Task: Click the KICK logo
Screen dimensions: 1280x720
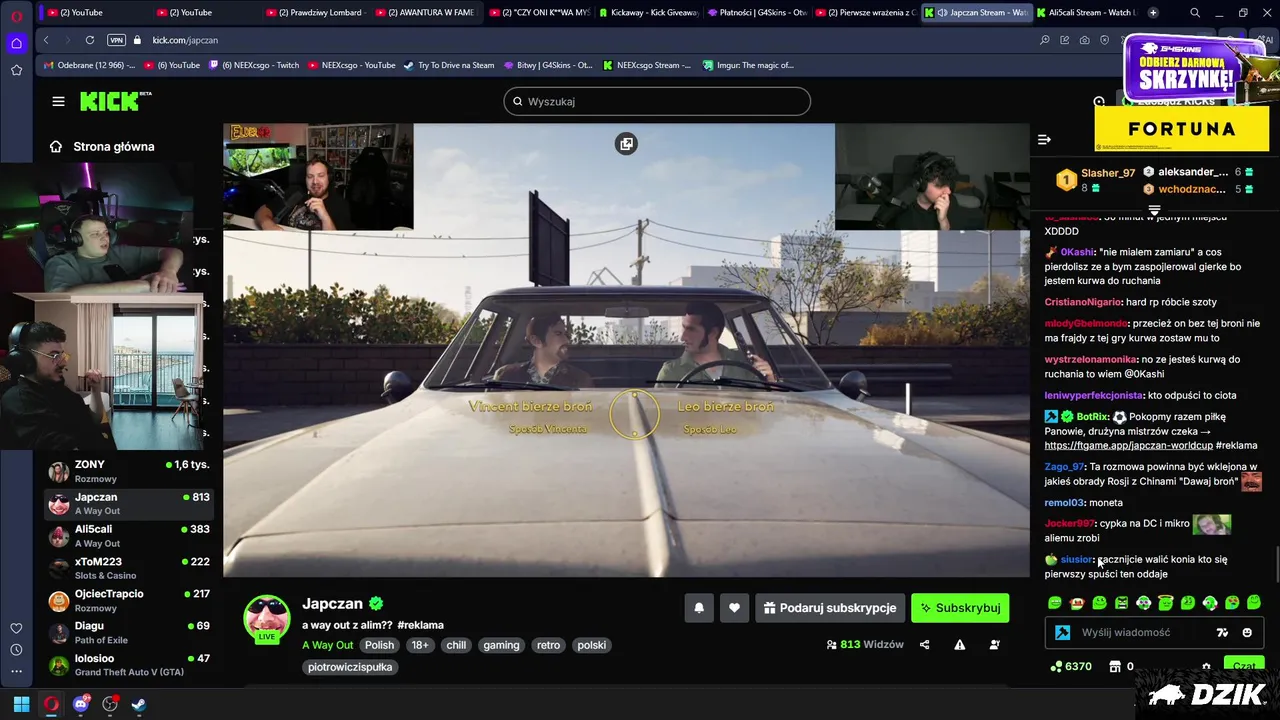Action: 116,101
